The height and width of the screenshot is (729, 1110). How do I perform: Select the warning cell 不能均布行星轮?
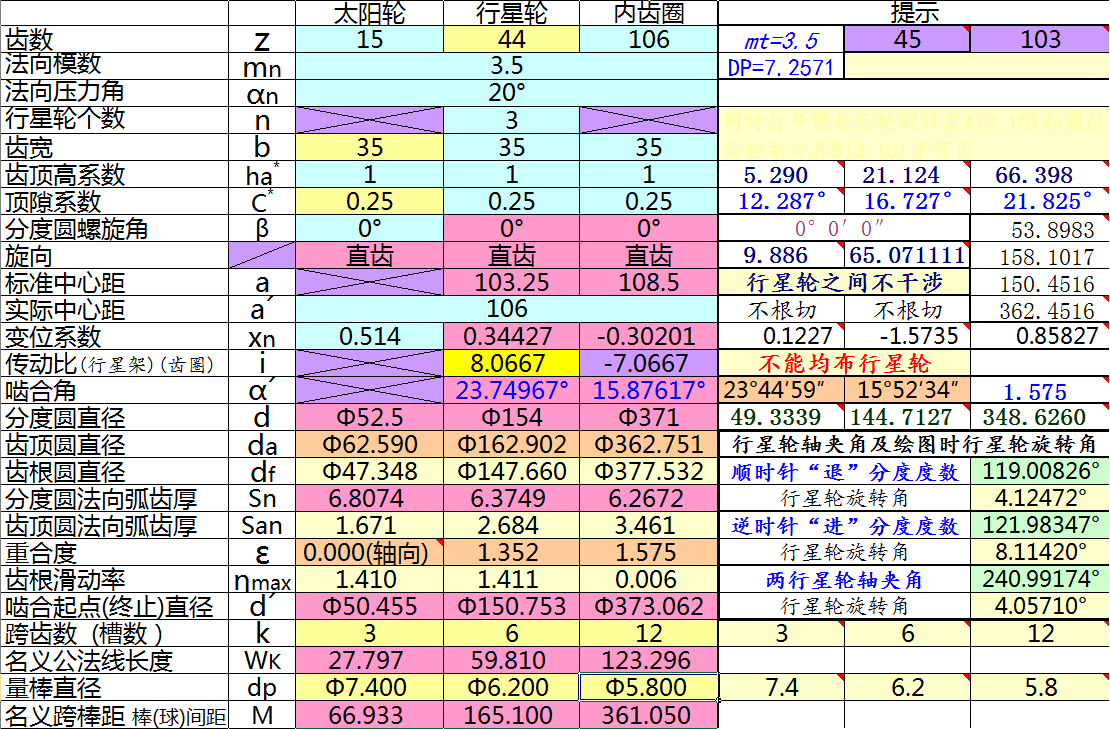point(844,363)
